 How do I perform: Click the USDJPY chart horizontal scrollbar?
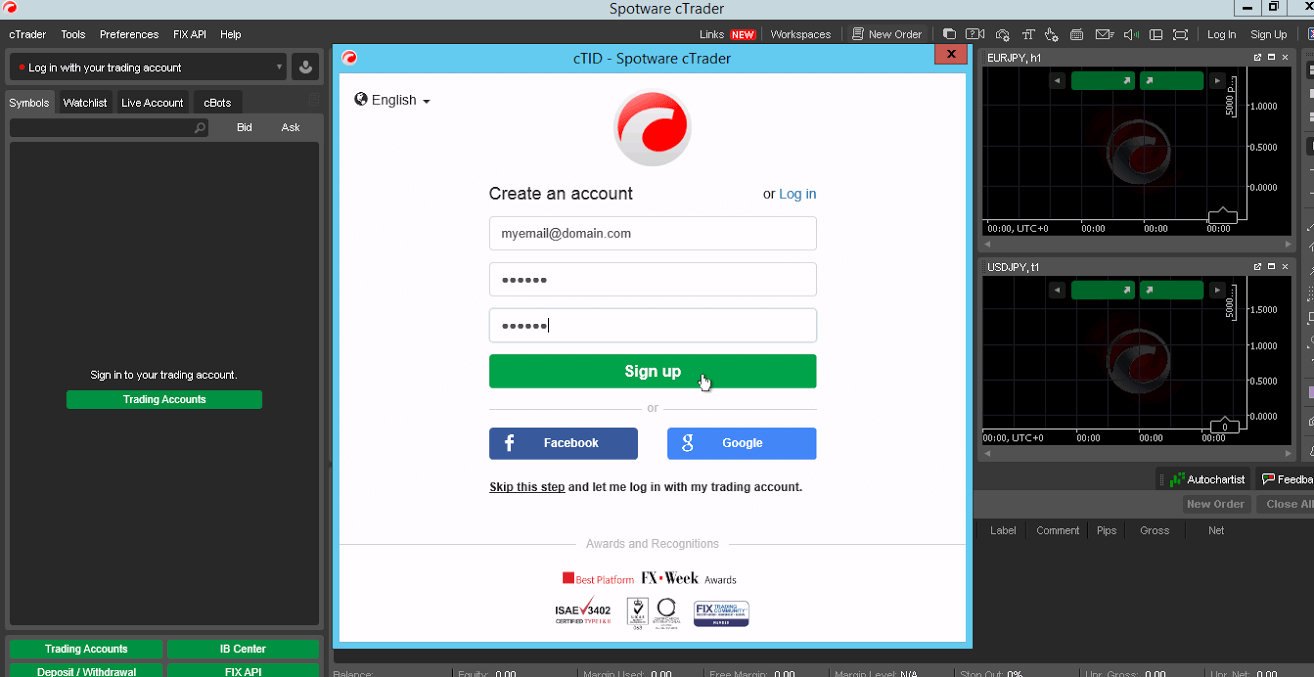pos(1138,453)
